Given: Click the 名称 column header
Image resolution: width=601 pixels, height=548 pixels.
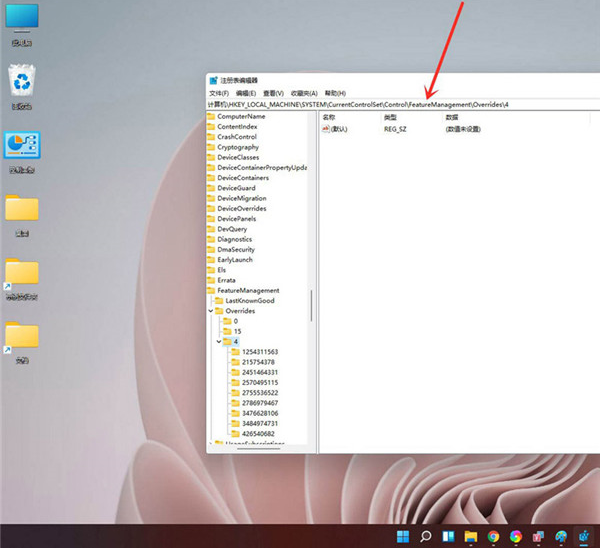Looking at the screenshot, I should 330,117.
